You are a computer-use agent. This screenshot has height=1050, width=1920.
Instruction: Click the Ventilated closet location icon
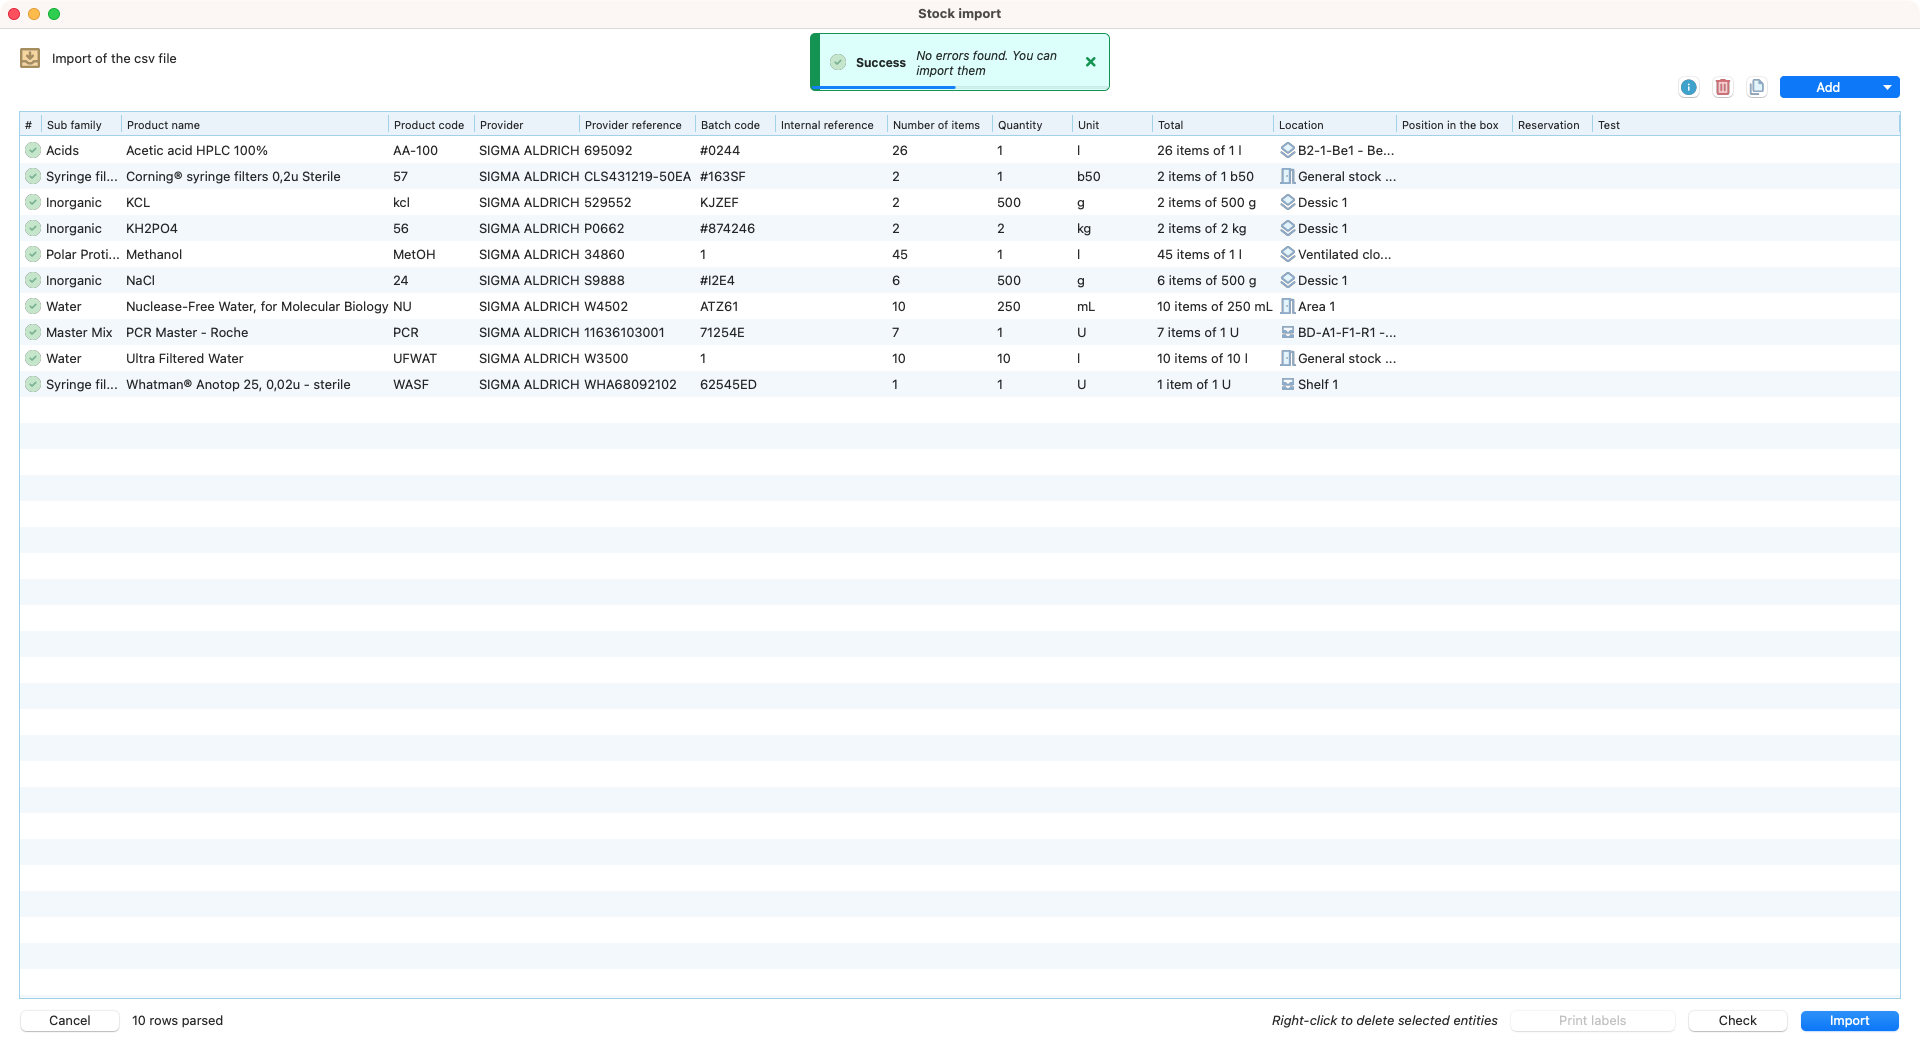1288,254
